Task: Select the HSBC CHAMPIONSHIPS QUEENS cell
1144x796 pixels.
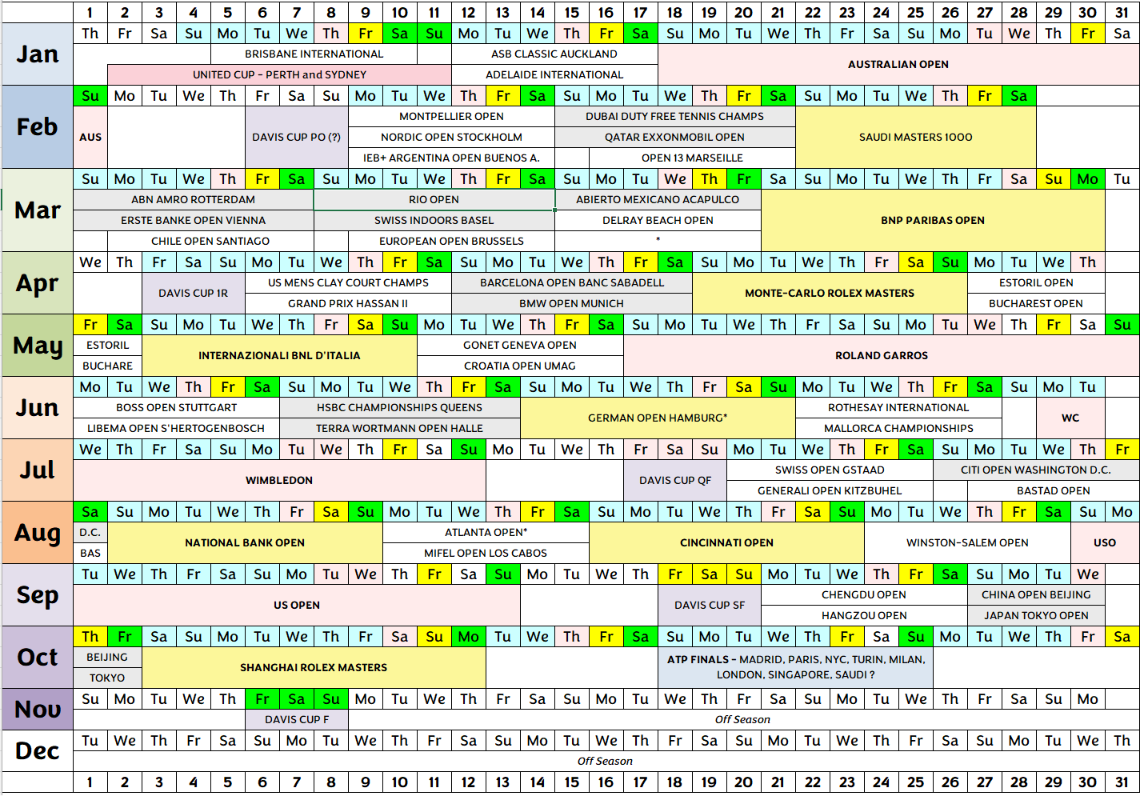Action: point(400,408)
